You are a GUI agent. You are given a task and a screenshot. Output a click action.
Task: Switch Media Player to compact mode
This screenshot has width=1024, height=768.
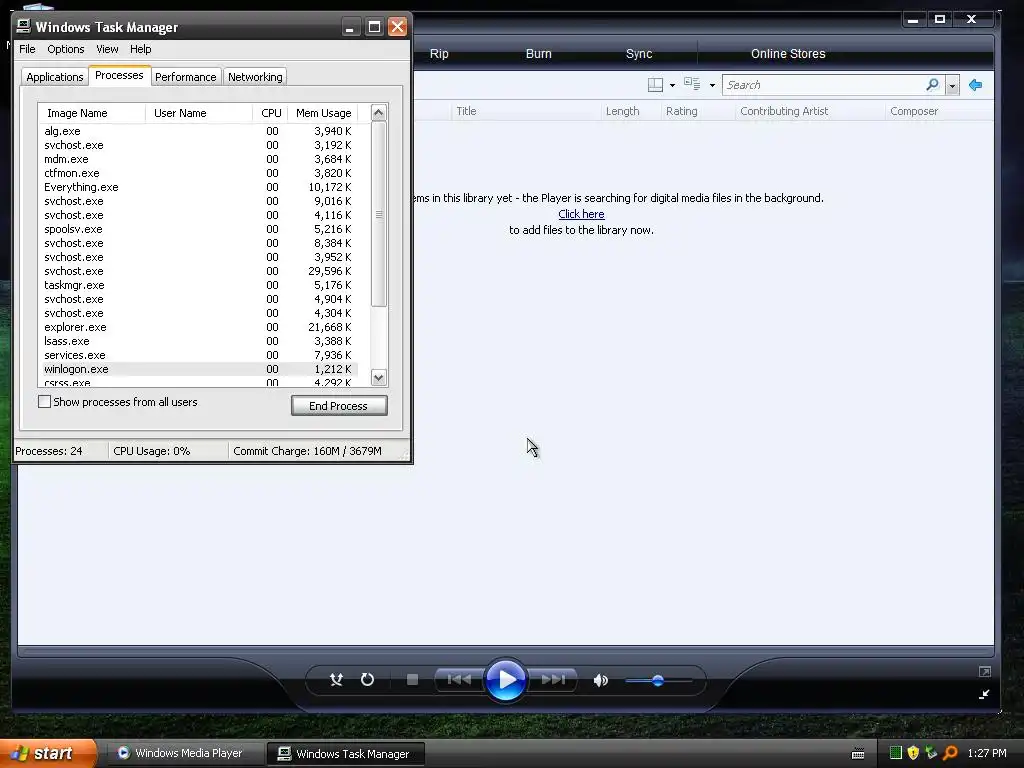984,694
